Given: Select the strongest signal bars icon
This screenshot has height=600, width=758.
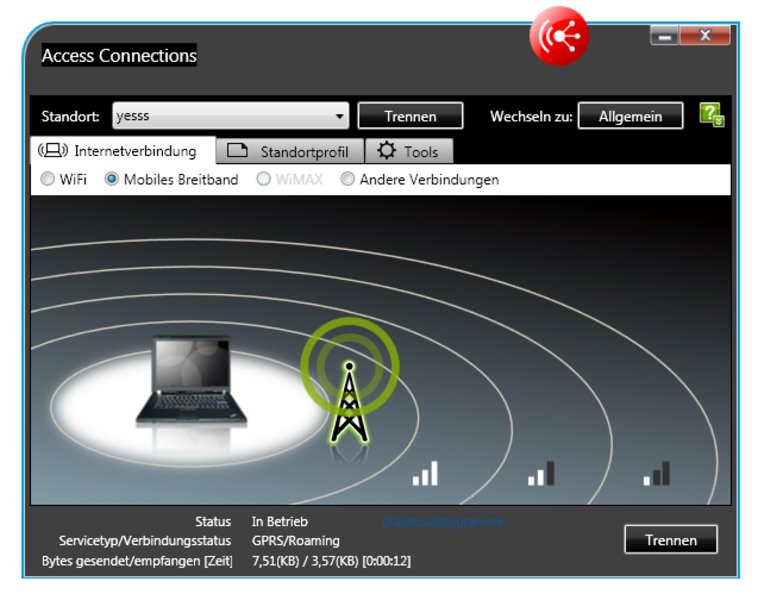Looking at the screenshot, I should tap(425, 473).
